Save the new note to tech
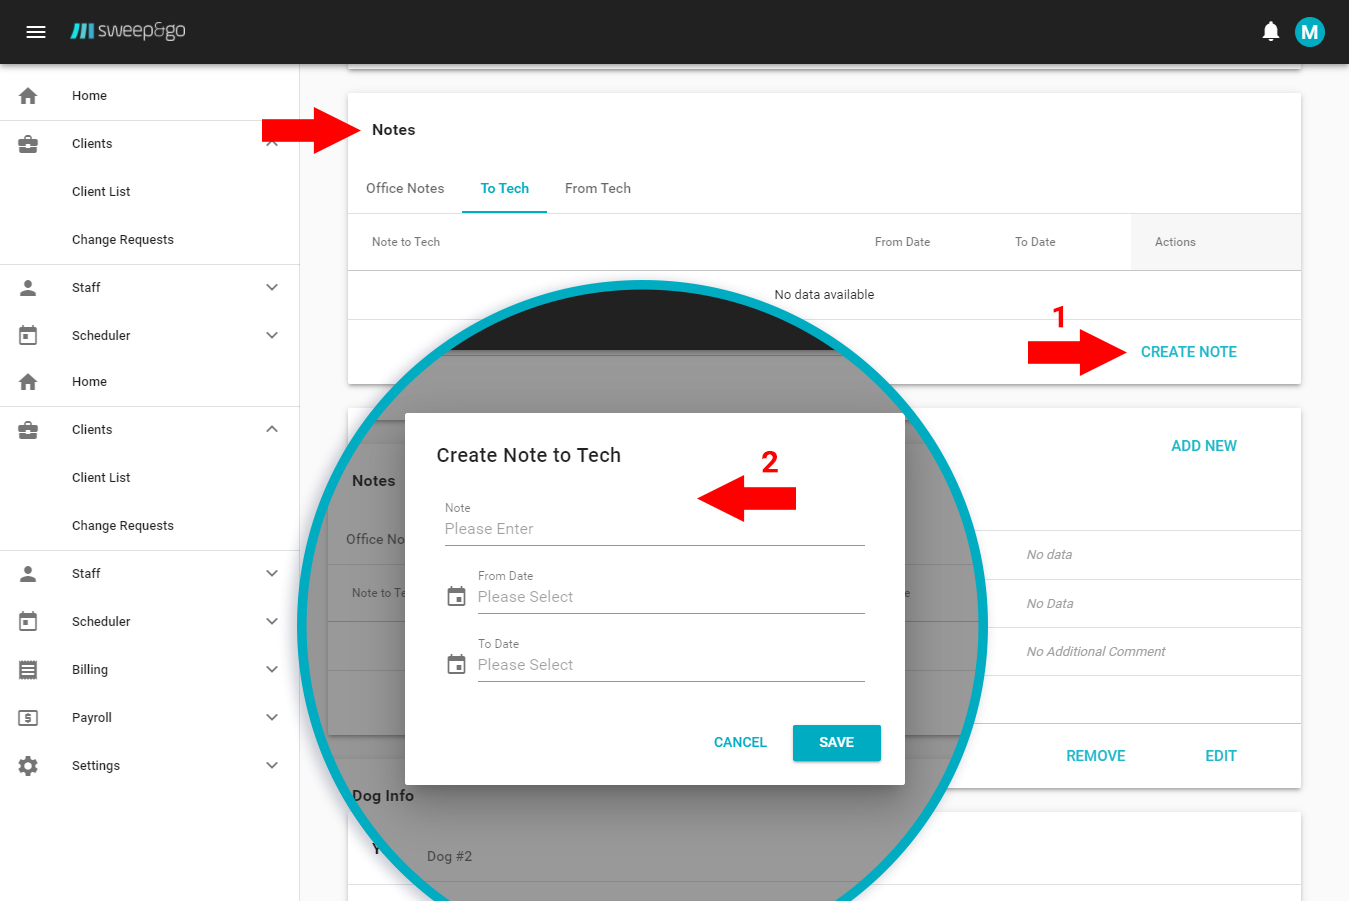 [x=837, y=742]
